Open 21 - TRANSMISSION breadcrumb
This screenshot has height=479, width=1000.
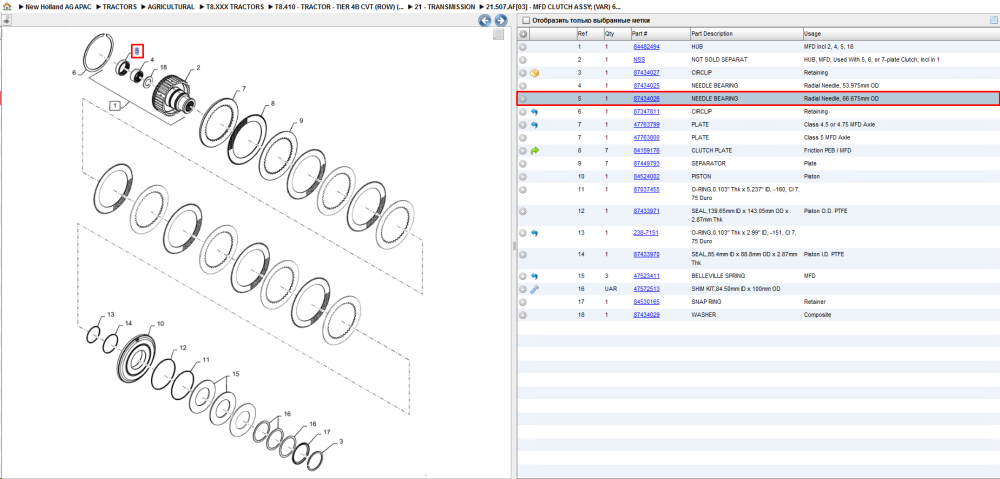[445, 6]
